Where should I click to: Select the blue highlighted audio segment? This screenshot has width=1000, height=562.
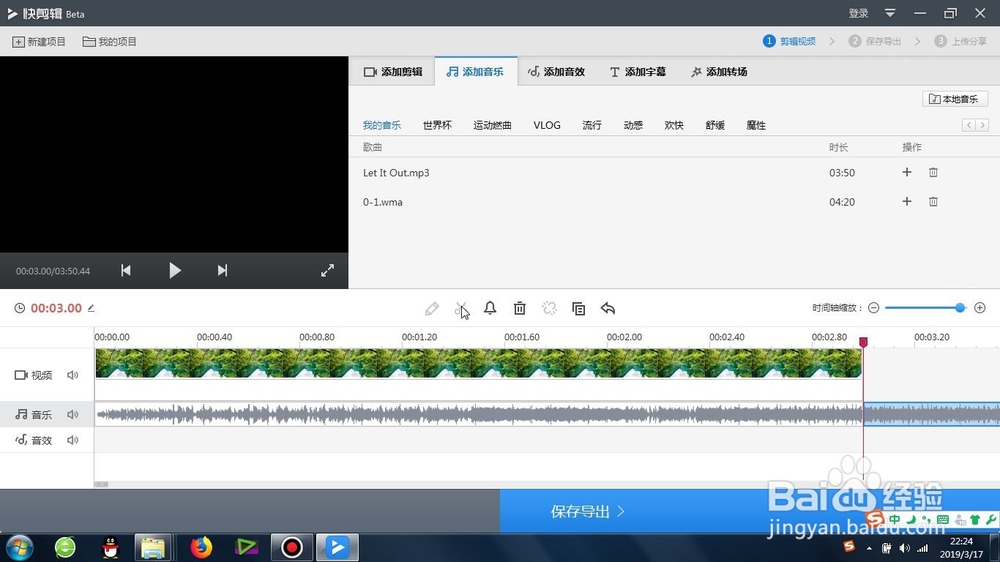(x=931, y=415)
